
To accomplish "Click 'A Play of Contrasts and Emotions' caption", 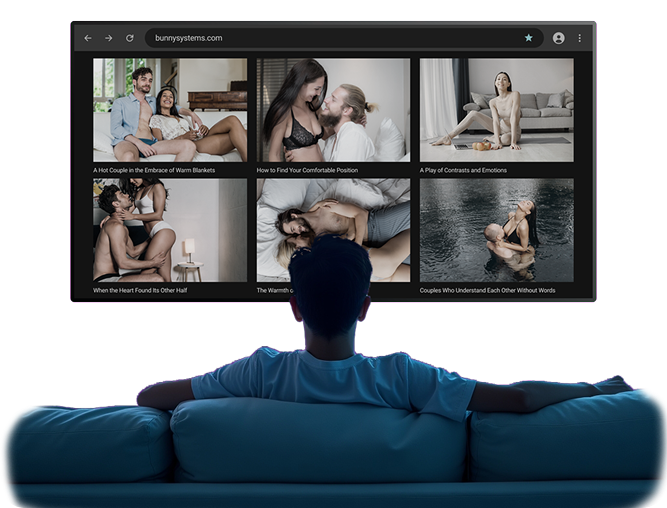I will pos(463,170).
